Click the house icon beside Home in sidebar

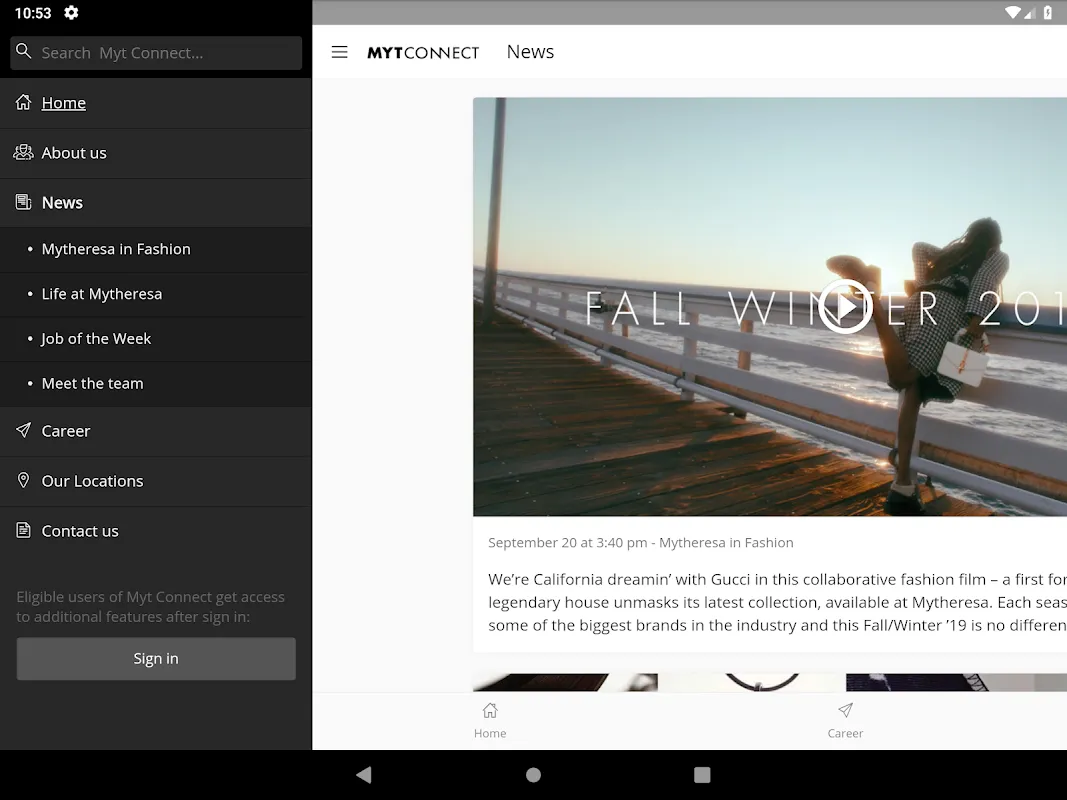(23, 102)
